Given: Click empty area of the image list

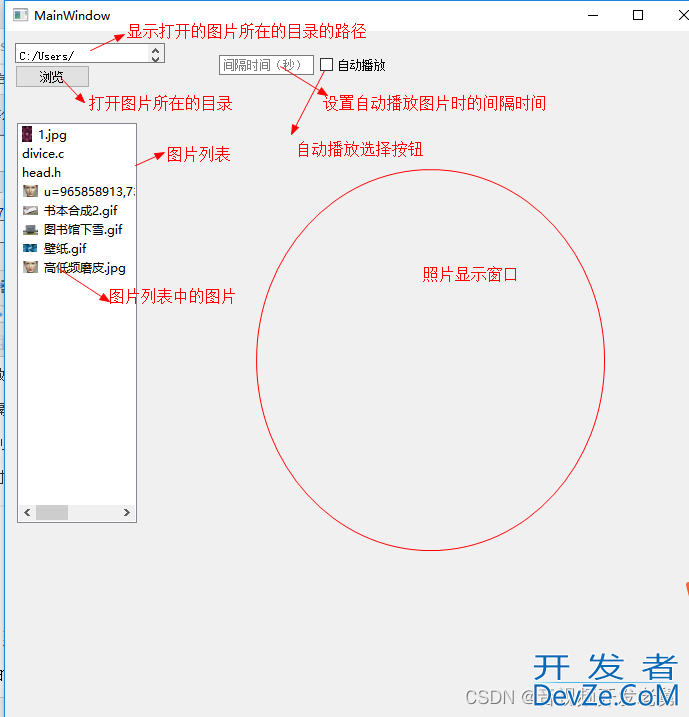Looking at the screenshot, I should coord(76,400).
